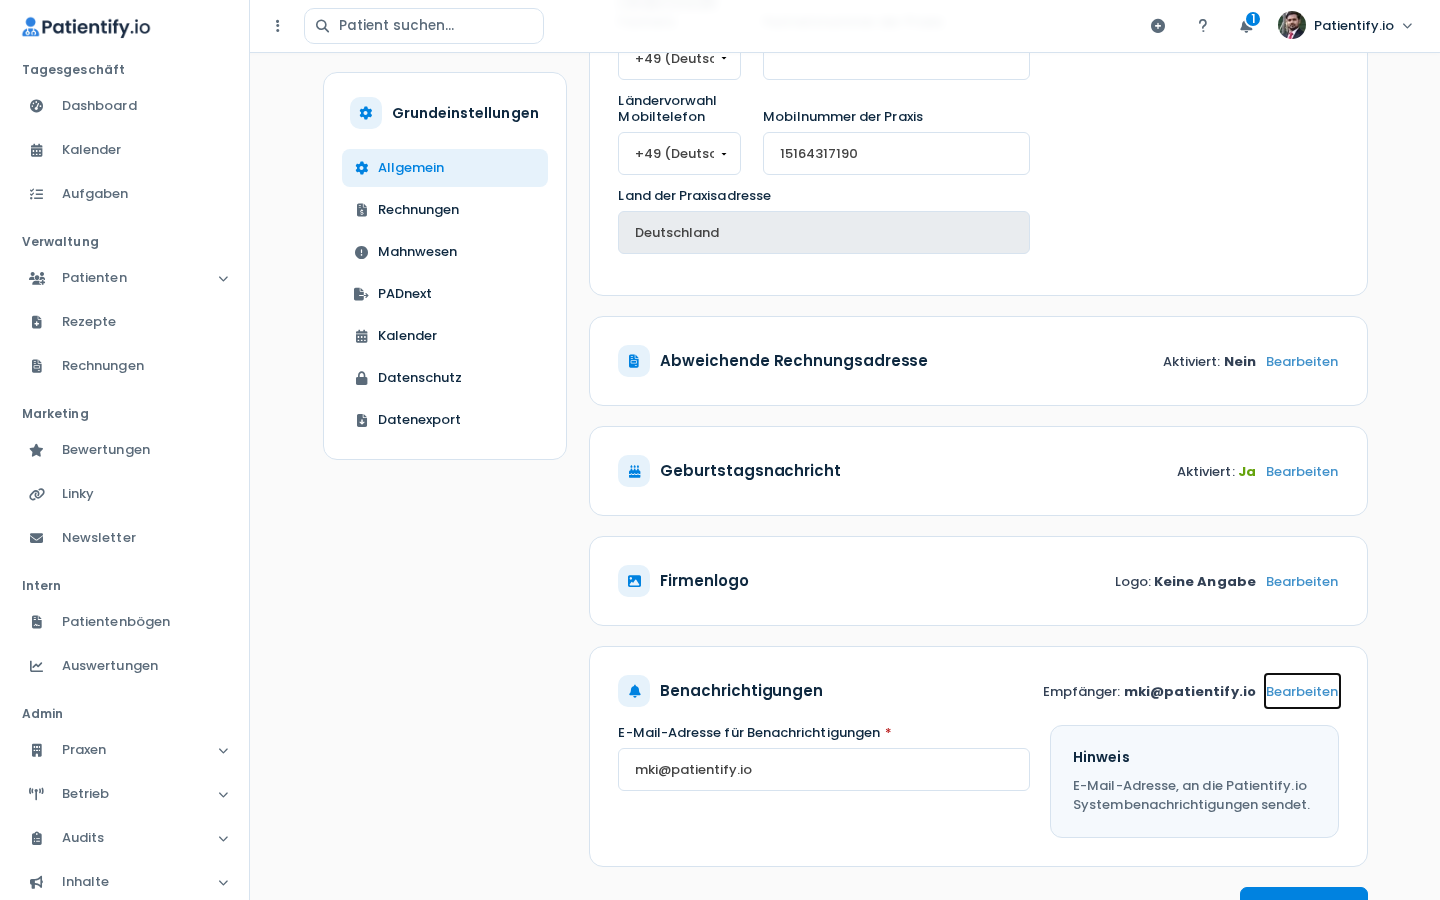The image size is (1440, 900).
Task: Edit Firmenlogo via Bearbeiten link
Action: tap(1302, 582)
